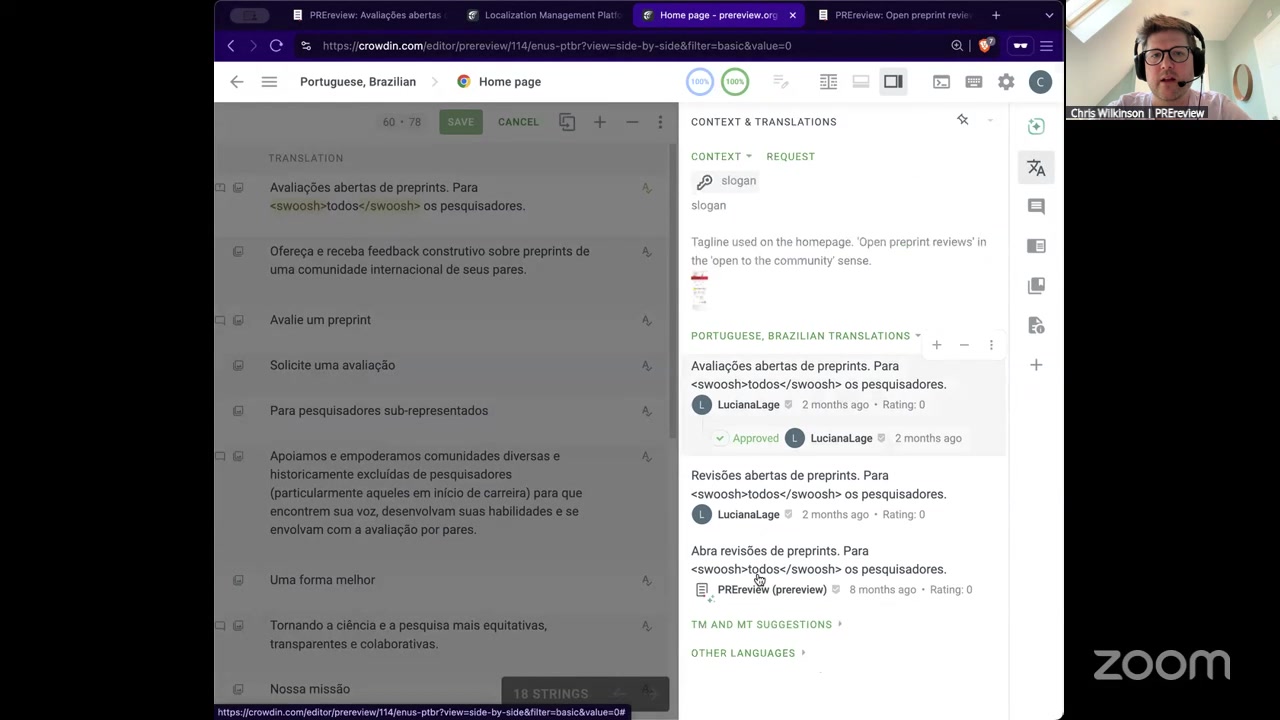Open the comments panel in the right sidebar
1280x720 pixels.
(x=1036, y=206)
